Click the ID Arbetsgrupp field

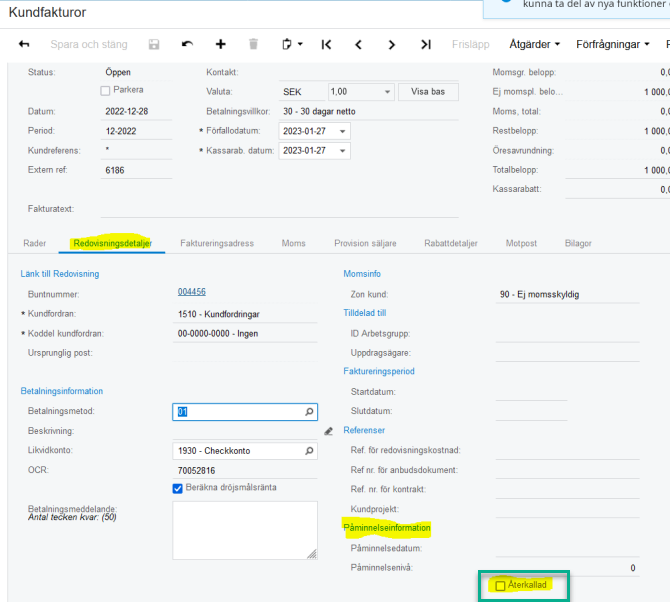[567, 334]
